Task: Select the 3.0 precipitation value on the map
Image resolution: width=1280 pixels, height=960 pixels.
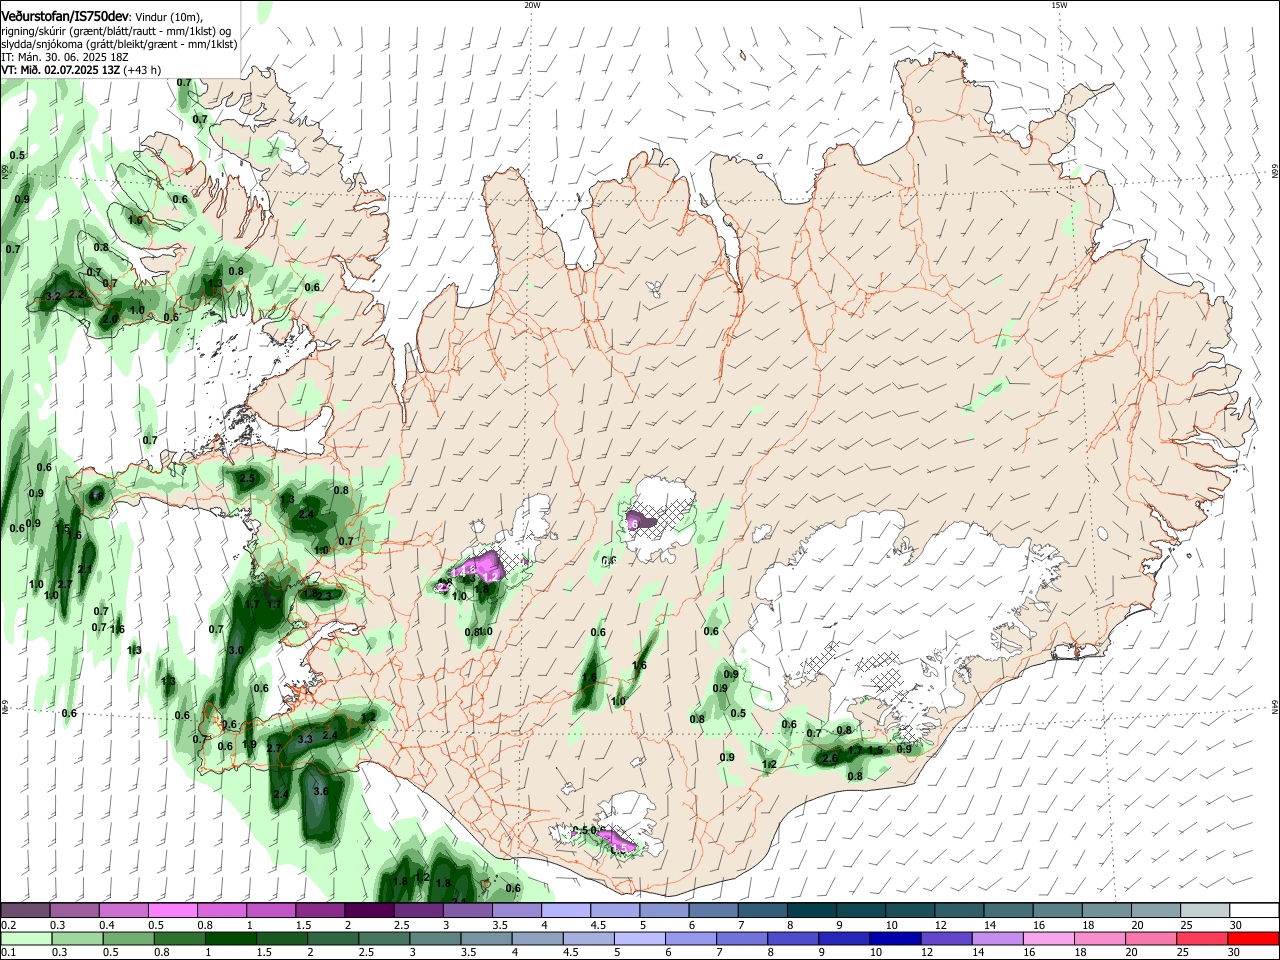Action: click(x=236, y=650)
